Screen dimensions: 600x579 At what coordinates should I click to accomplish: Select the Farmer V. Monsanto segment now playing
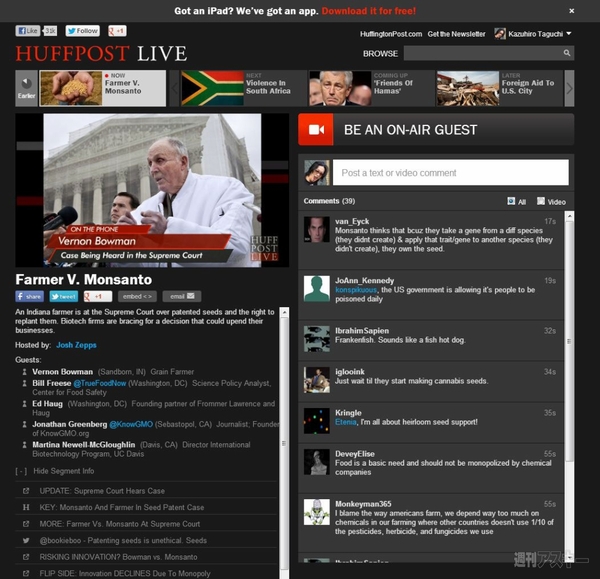(x=103, y=88)
